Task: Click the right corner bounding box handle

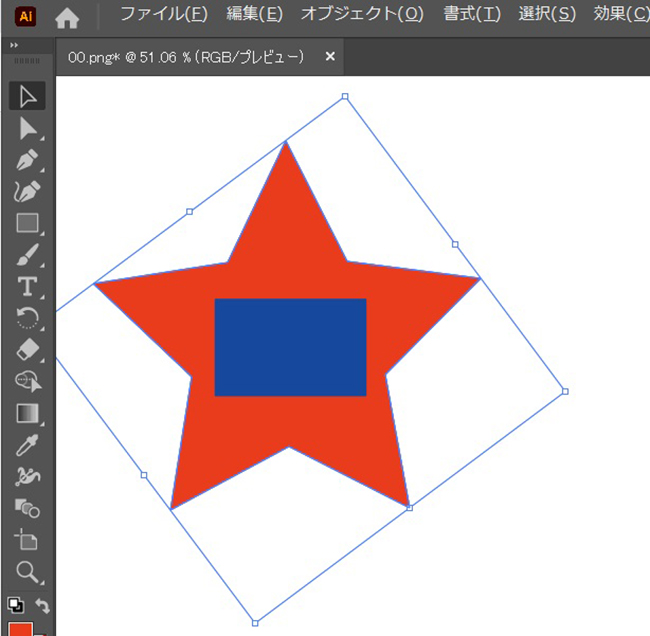Action: [565, 391]
